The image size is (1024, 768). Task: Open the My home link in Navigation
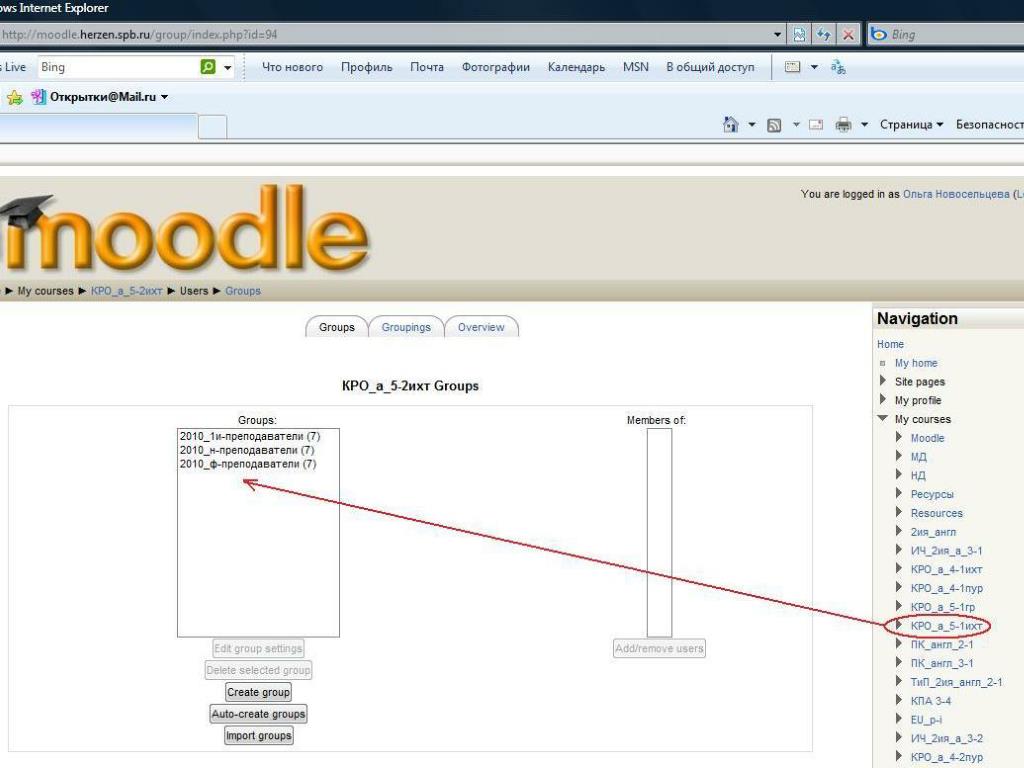[916, 363]
